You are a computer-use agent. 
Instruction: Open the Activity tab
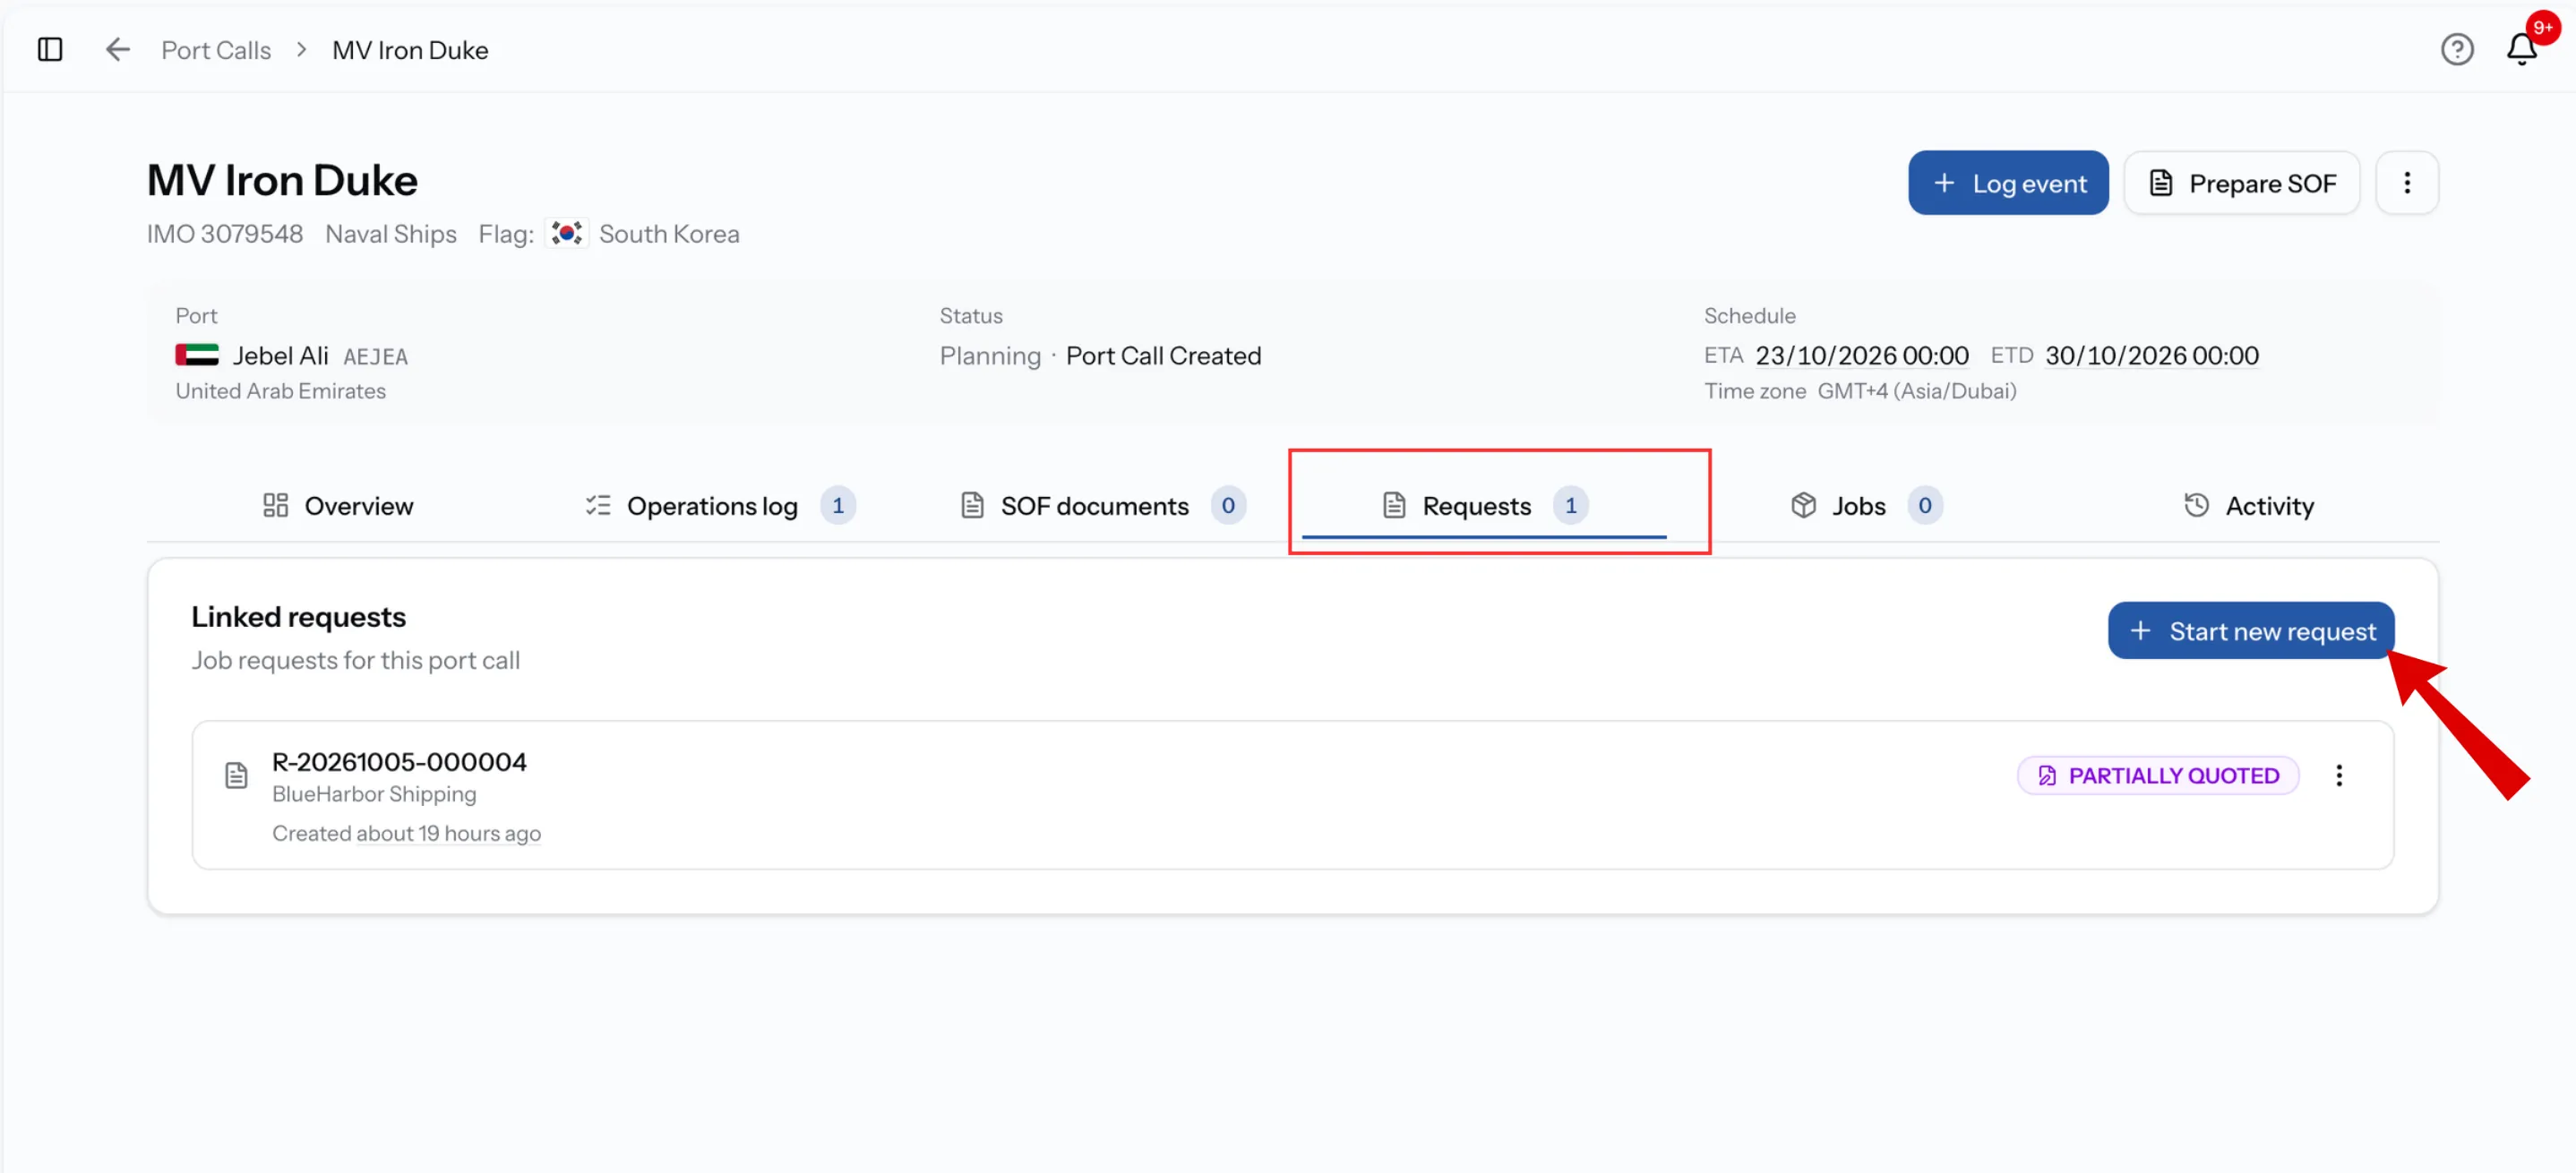[x=2248, y=505]
